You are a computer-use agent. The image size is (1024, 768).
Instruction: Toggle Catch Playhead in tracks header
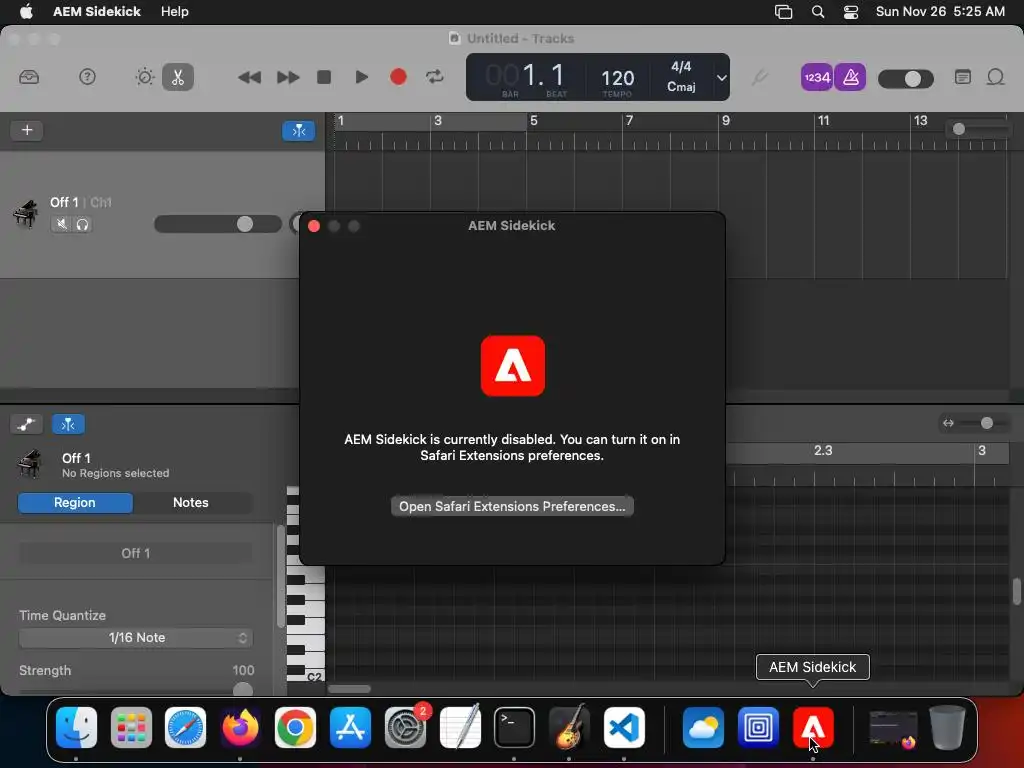pyautogui.click(x=298, y=131)
